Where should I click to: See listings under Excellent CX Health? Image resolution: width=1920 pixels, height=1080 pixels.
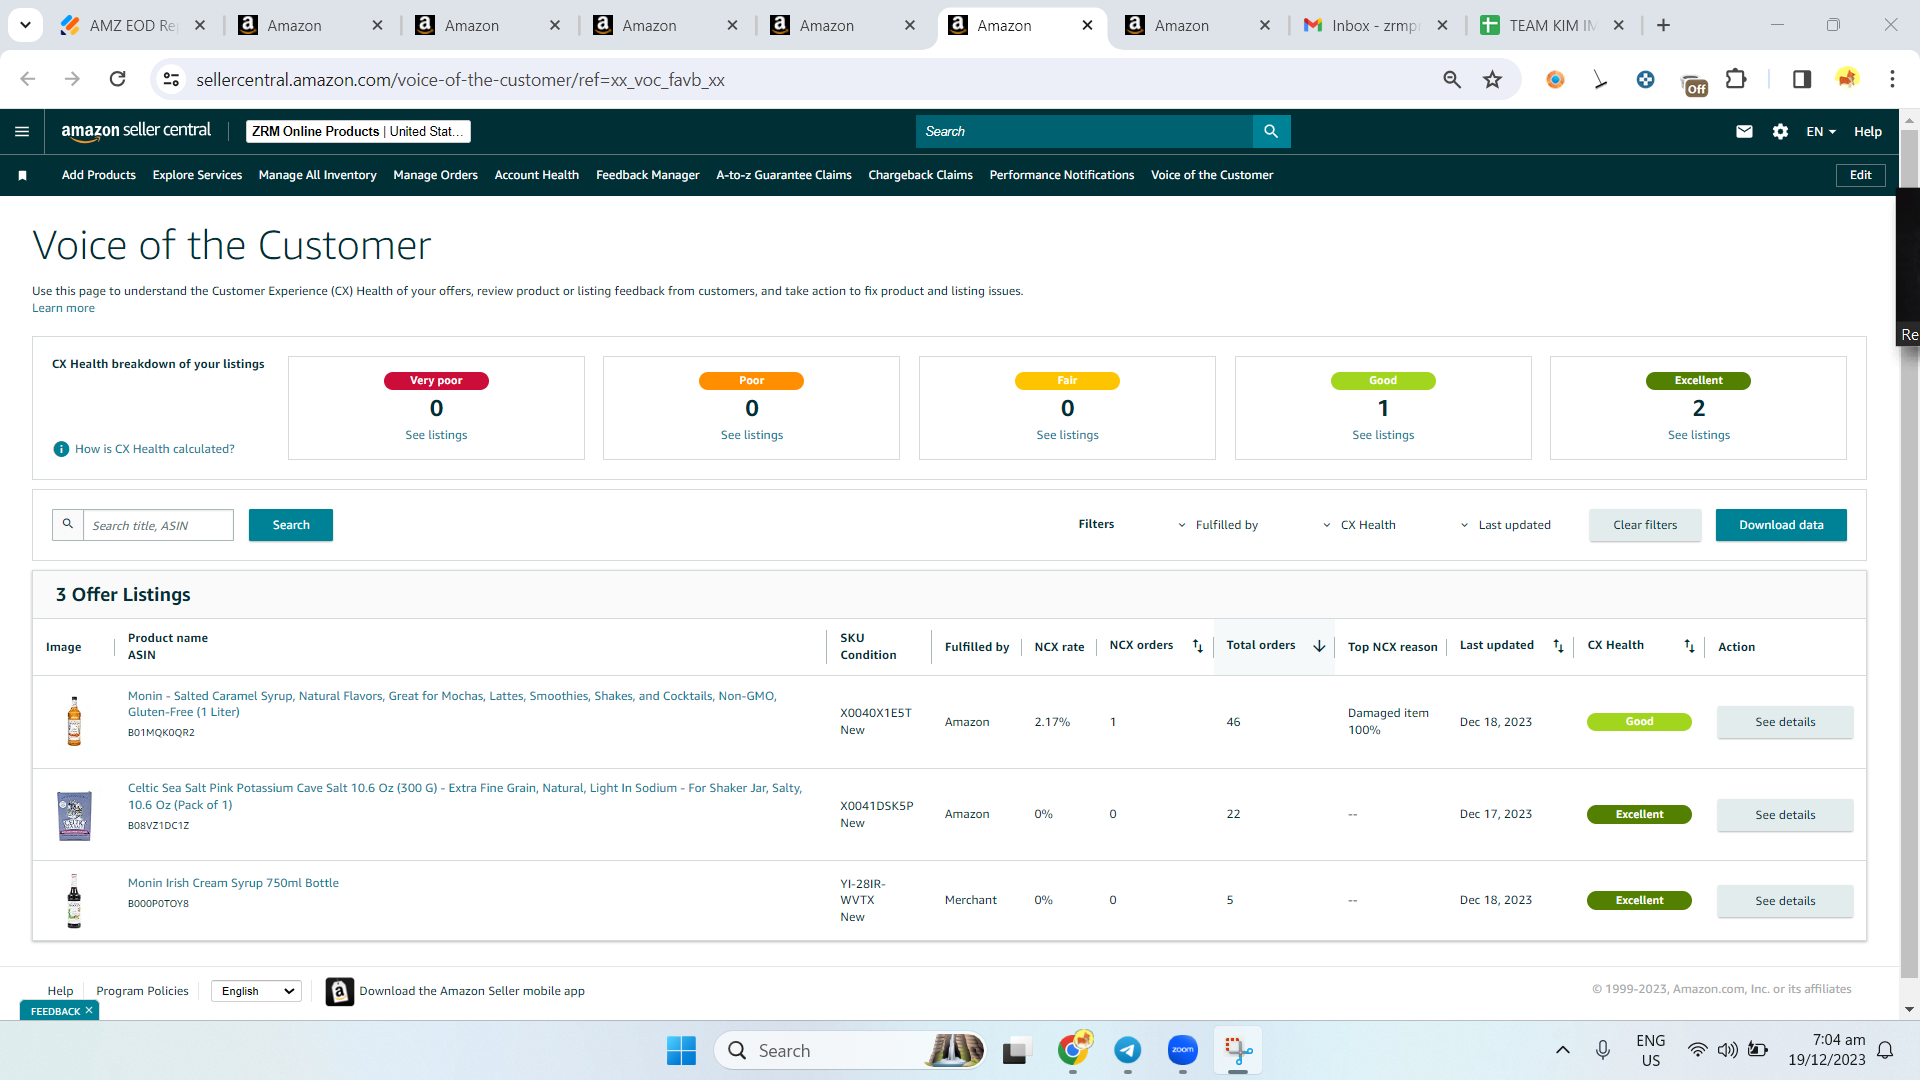click(x=1698, y=435)
